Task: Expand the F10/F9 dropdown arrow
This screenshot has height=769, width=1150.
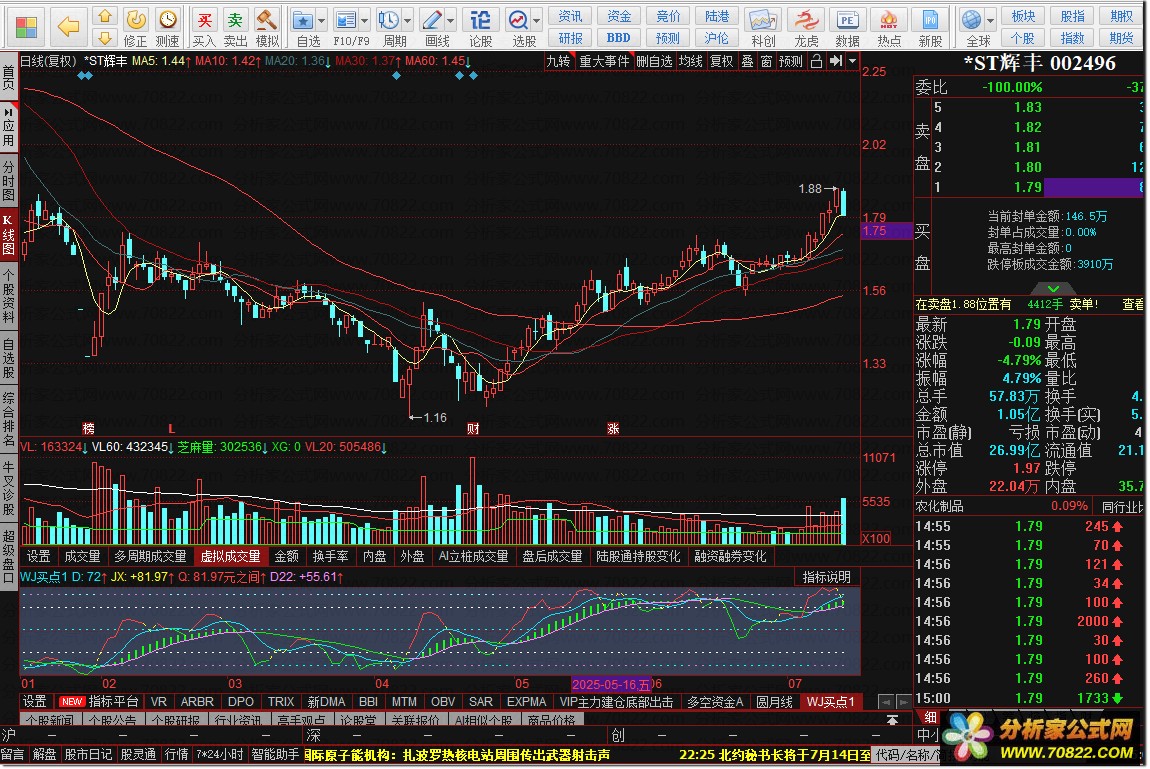Action: tap(364, 21)
